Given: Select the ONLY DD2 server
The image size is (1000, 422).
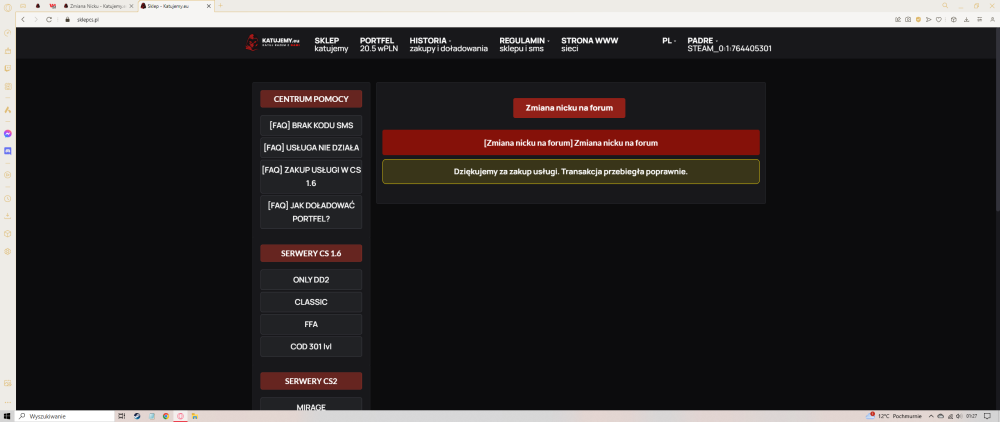Looking at the screenshot, I should tap(311, 279).
